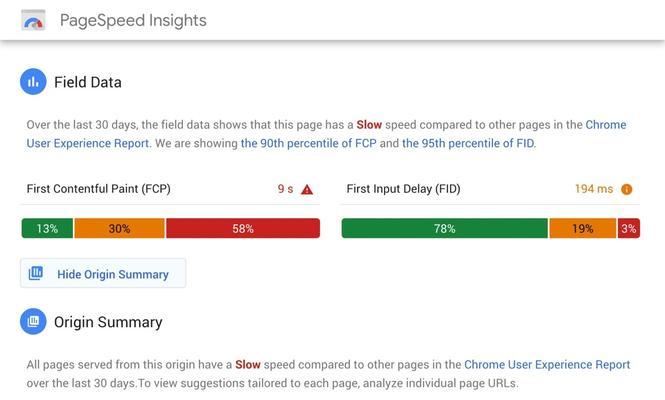The height and width of the screenshot is (400, 665).
Task: Click the PageSpeed Insights speedometer logo
Action: click(x=33, y=20)
